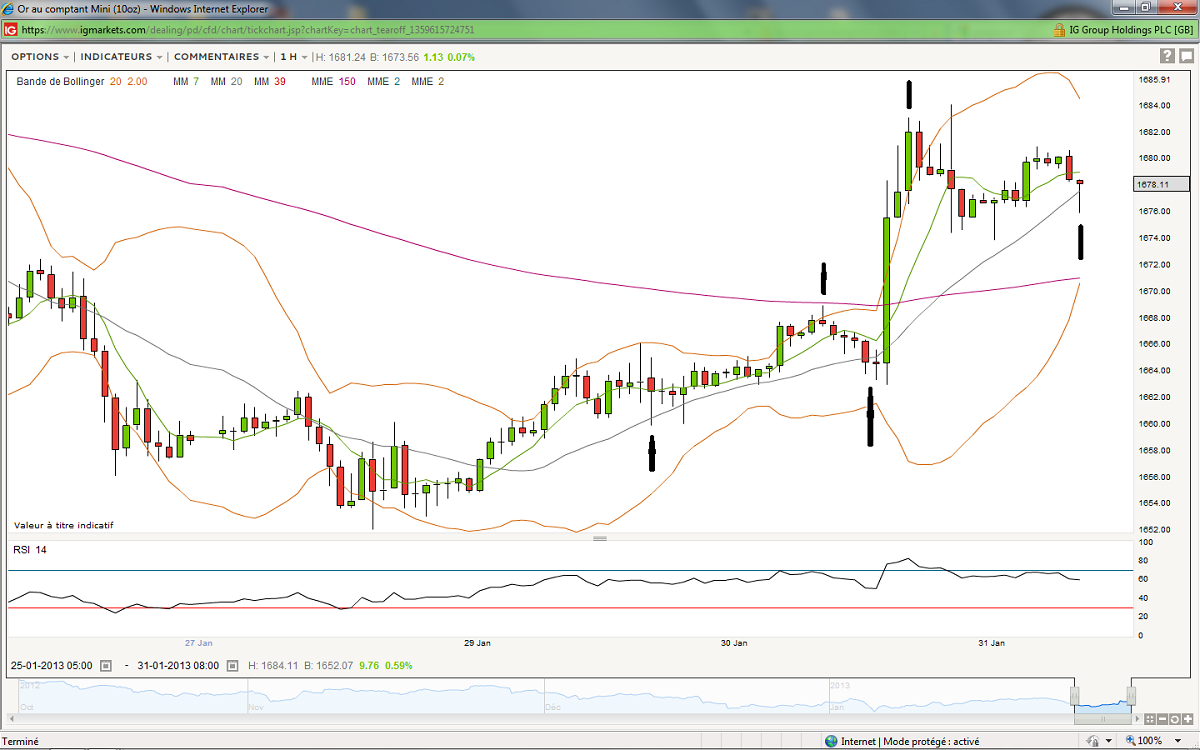Viewport: 1200px width, 750px height.
Task: Click the zoom out minus icon
Action: point(1162,718)
